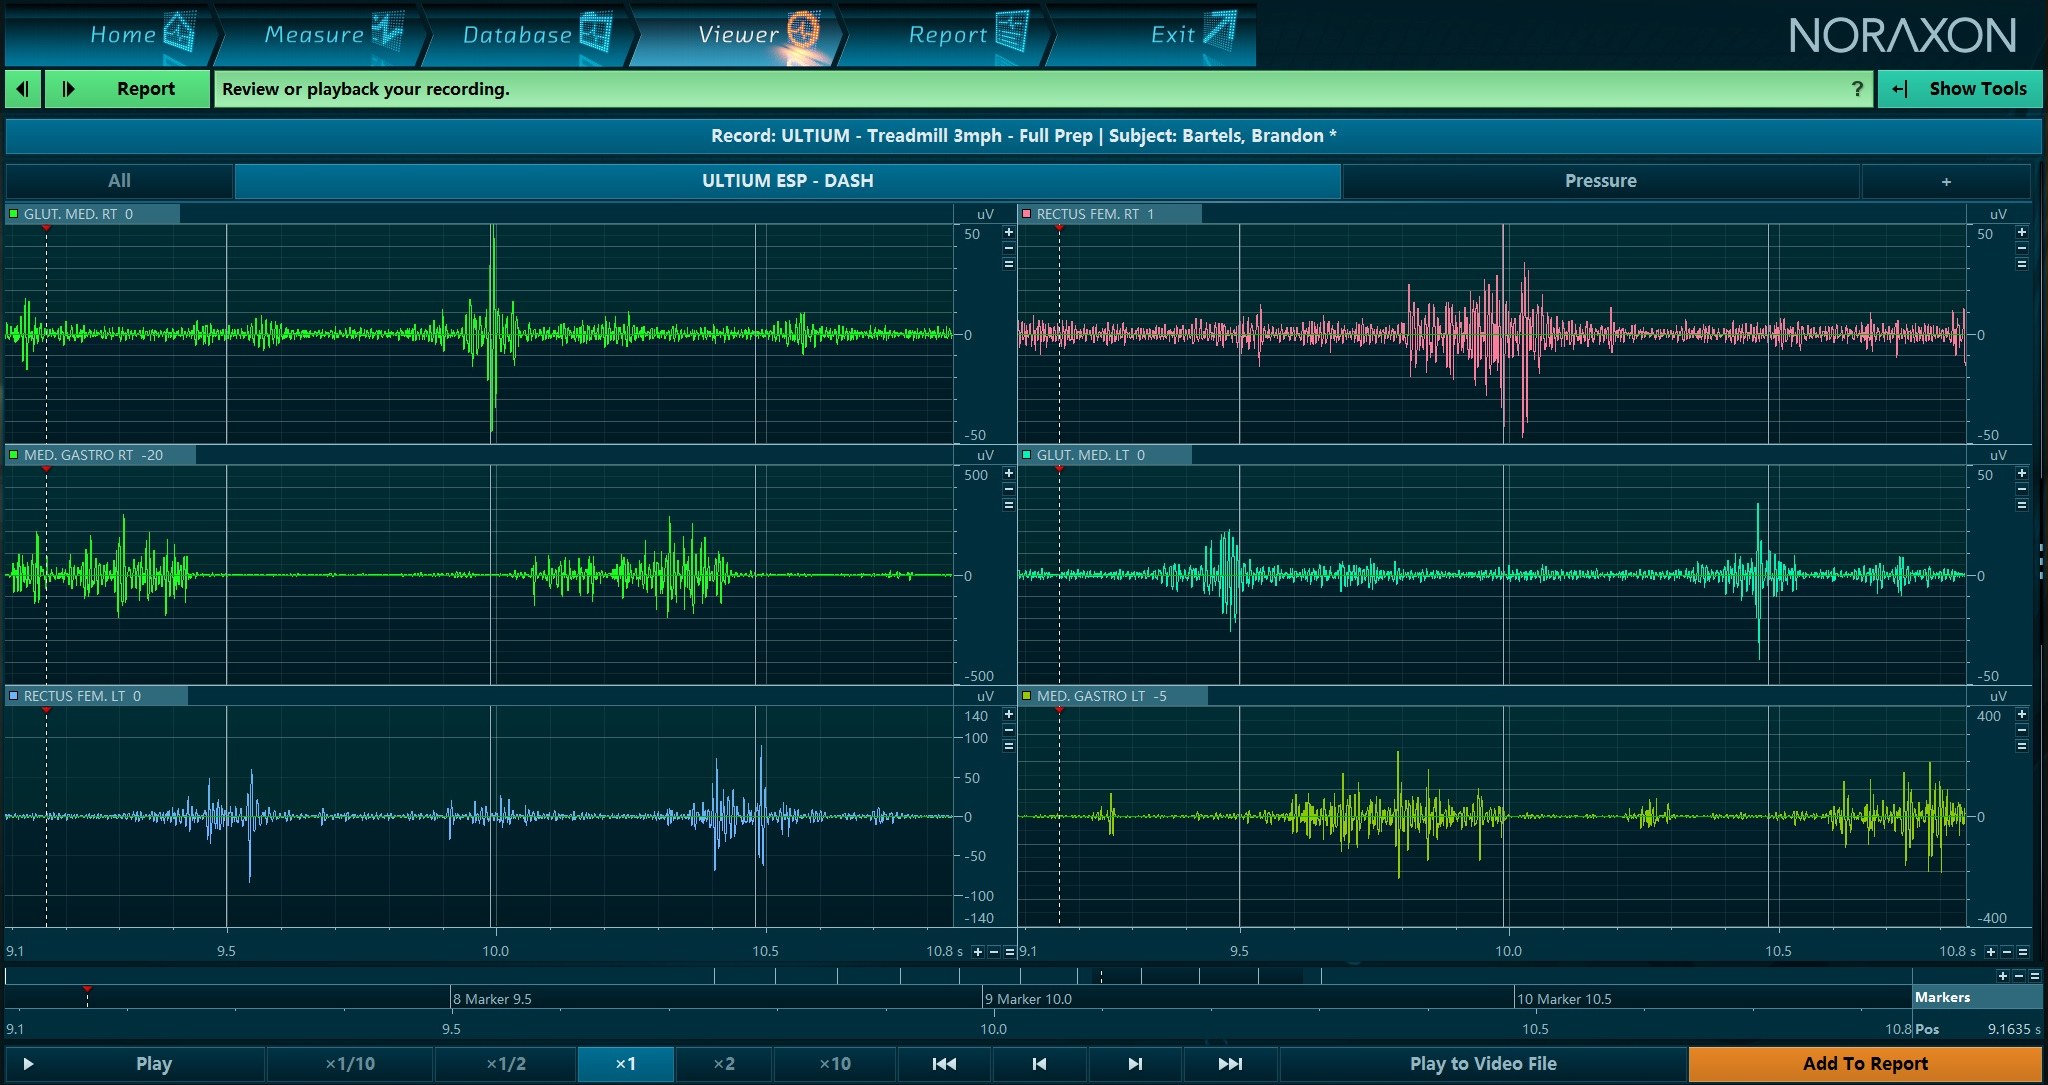Switch to the Pressure tab
2048x1085 pixels.
coord(1601,181)
